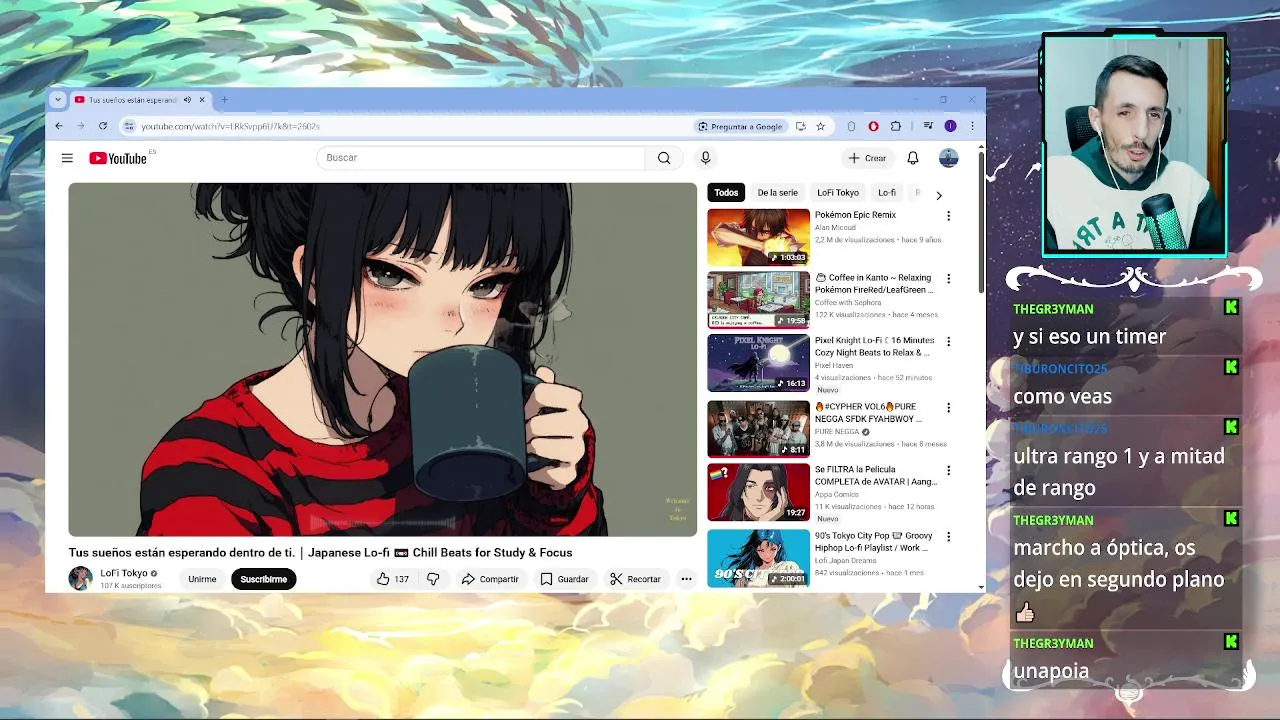Open options for Pokémon Epic Remix video
This screenshot has height=720, width=1280.
(x=948, y=215)
